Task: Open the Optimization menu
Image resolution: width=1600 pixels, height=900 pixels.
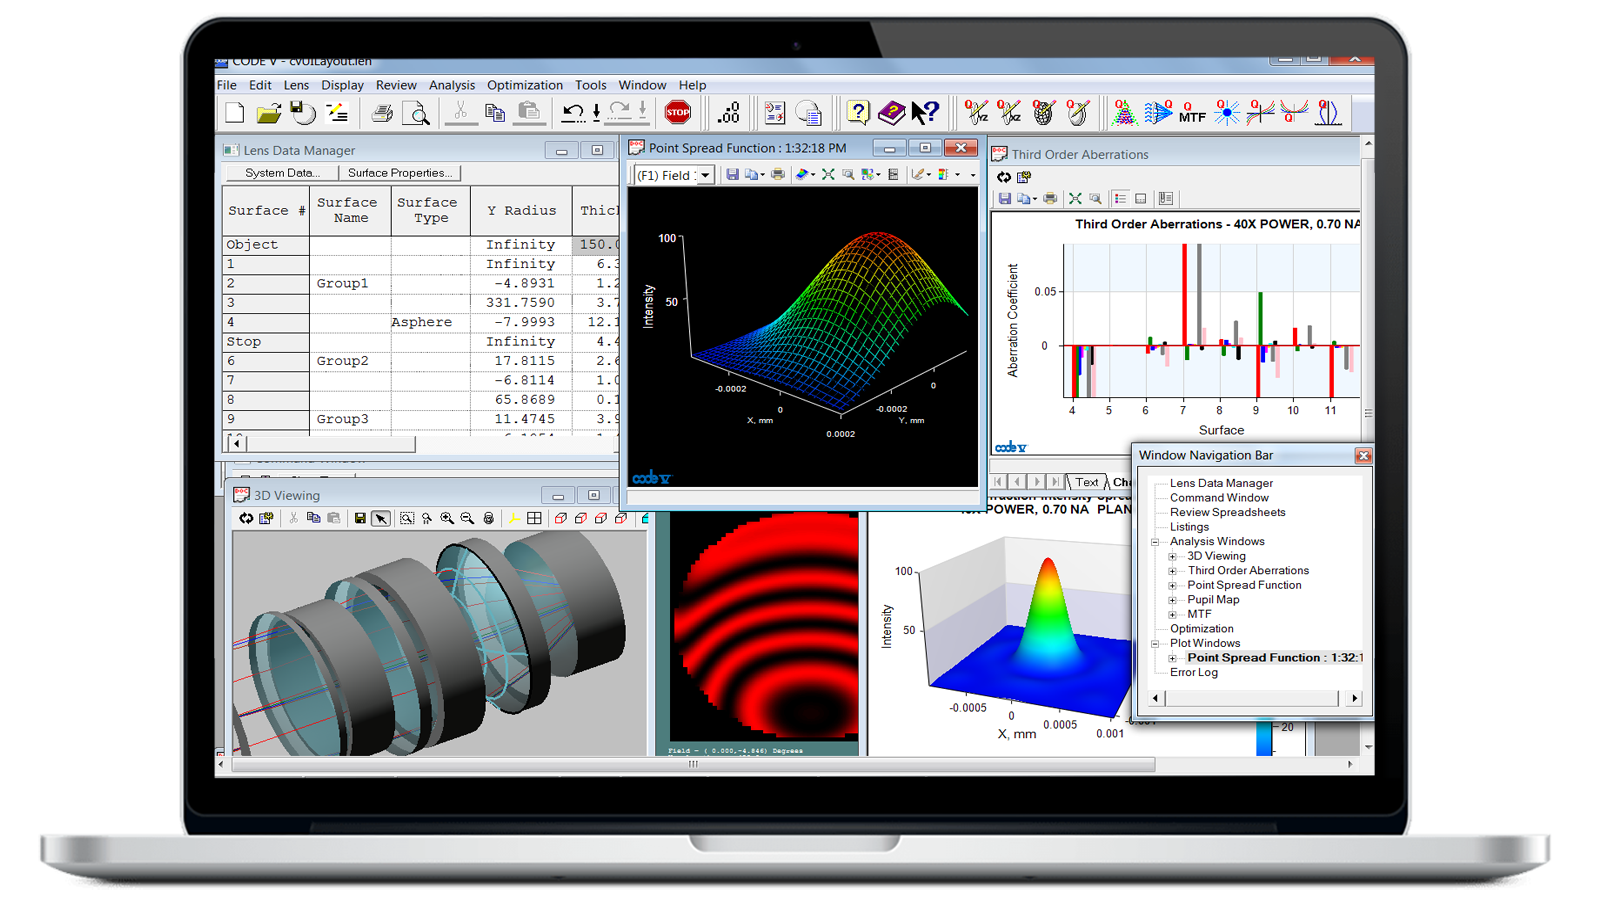Action: 524,85
